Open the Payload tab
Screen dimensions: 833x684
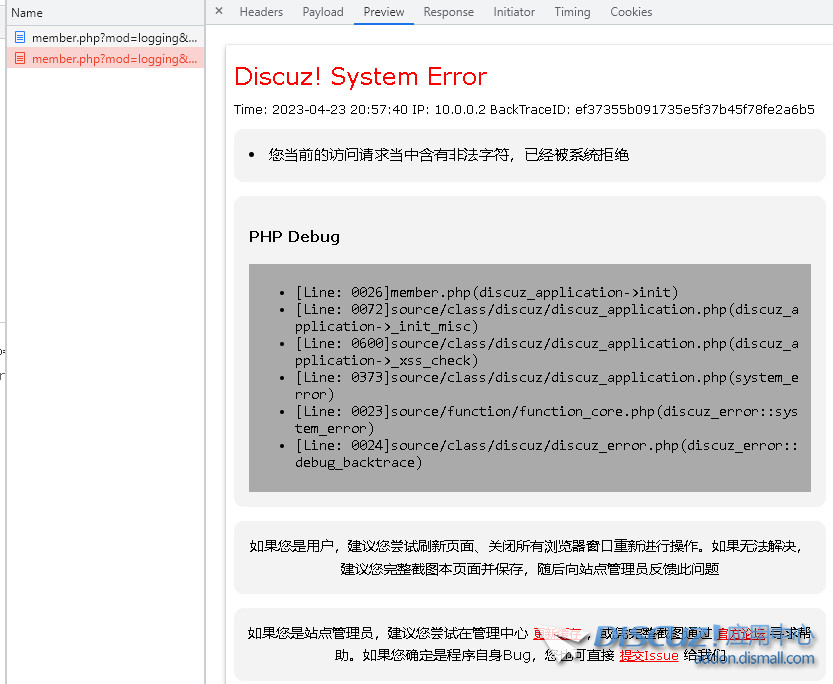pos(322,12)
